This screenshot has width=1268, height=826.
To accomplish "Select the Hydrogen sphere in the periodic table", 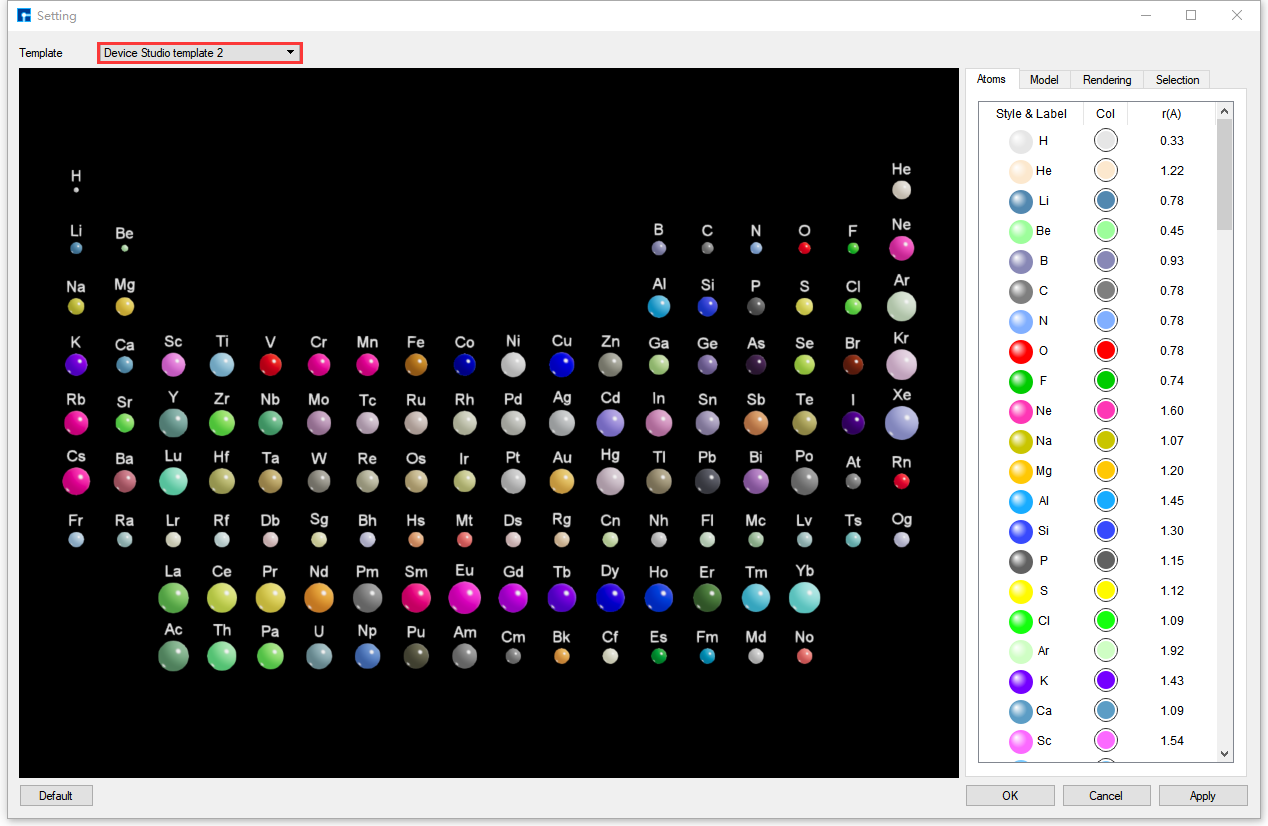I will pyautogui.click(x=76, y=190).
